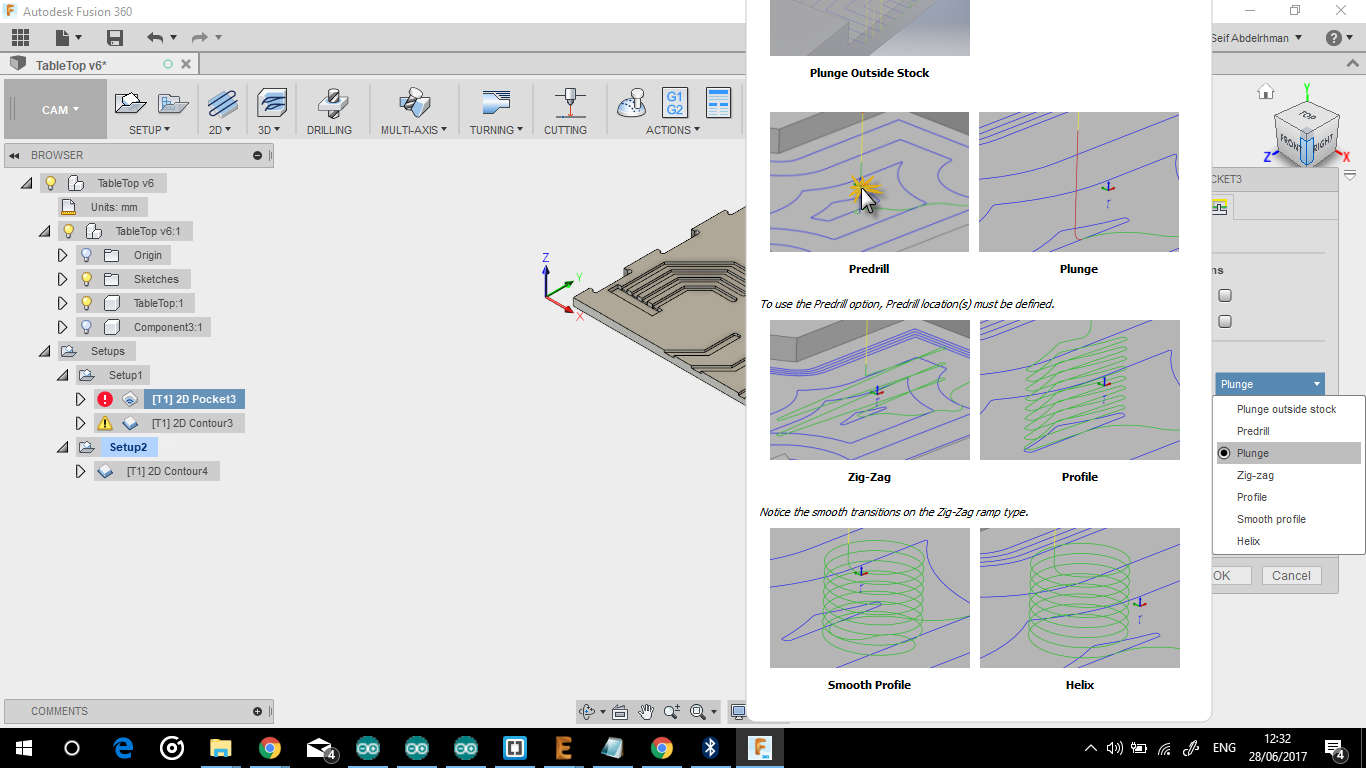The image size is (1366, 768).
Task: Choose the Drilling tool icon
Action: coord(331,103)
